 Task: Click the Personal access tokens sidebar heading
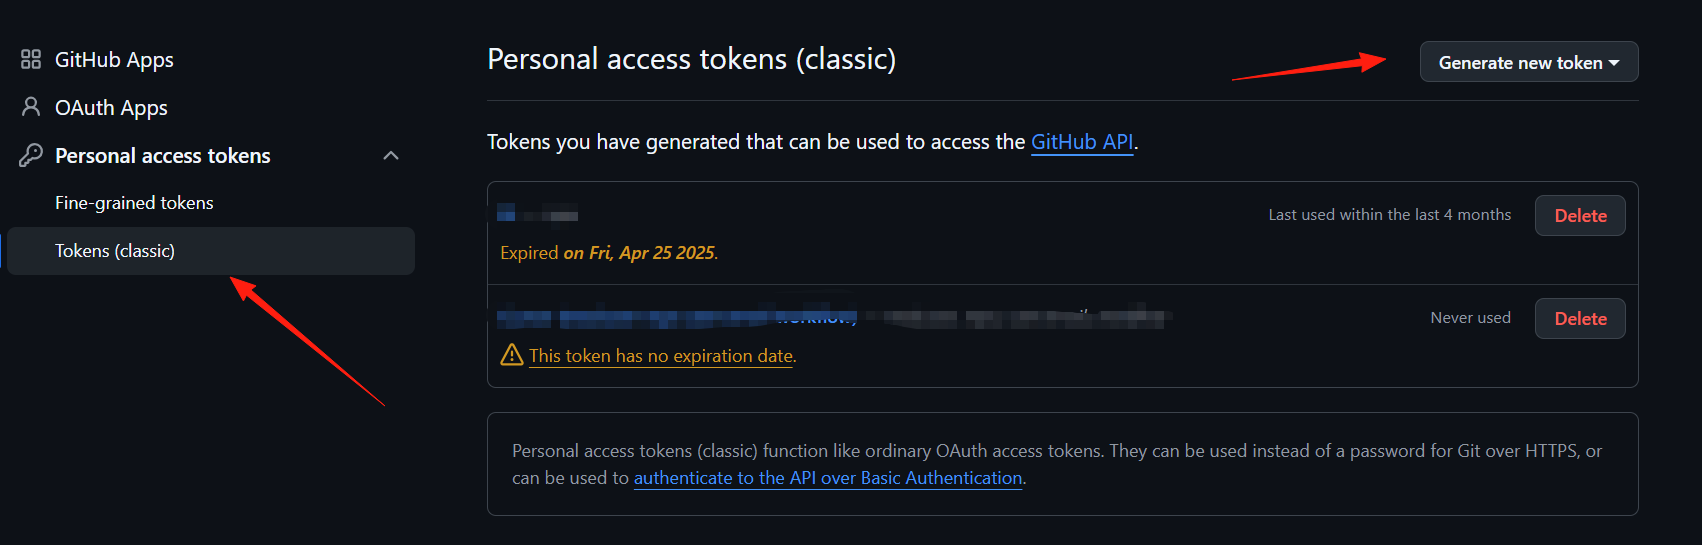click(x=163, y=156)
